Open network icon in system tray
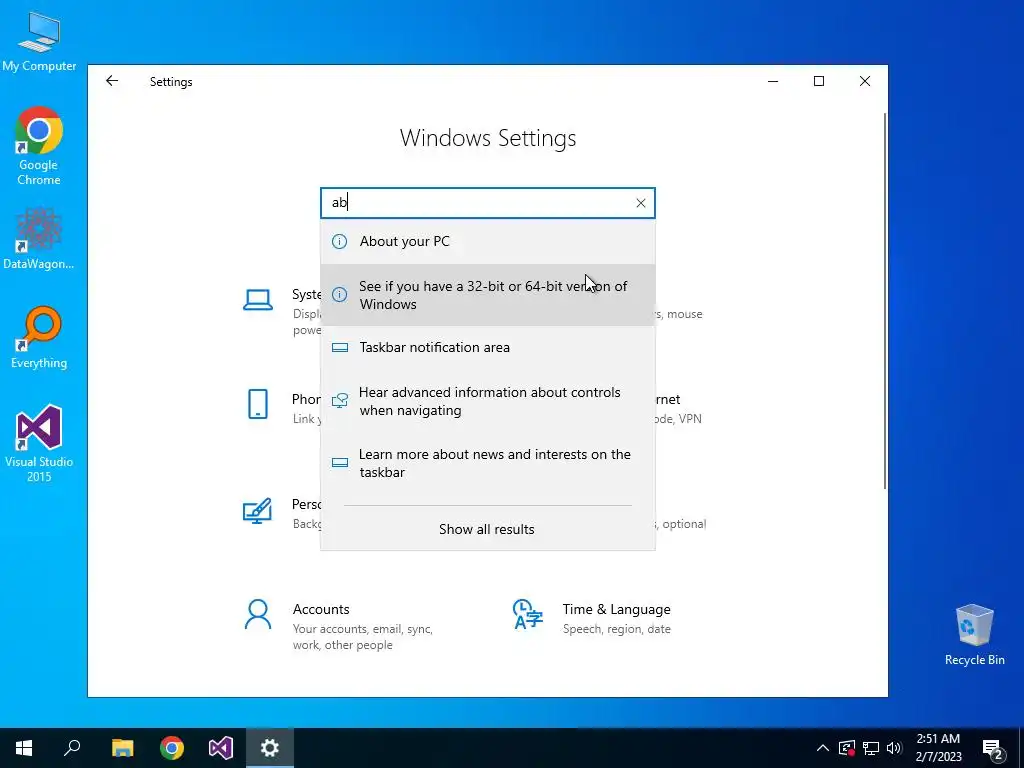The height and width of the screenshot is (768, 1024). (x=871, y=748)
